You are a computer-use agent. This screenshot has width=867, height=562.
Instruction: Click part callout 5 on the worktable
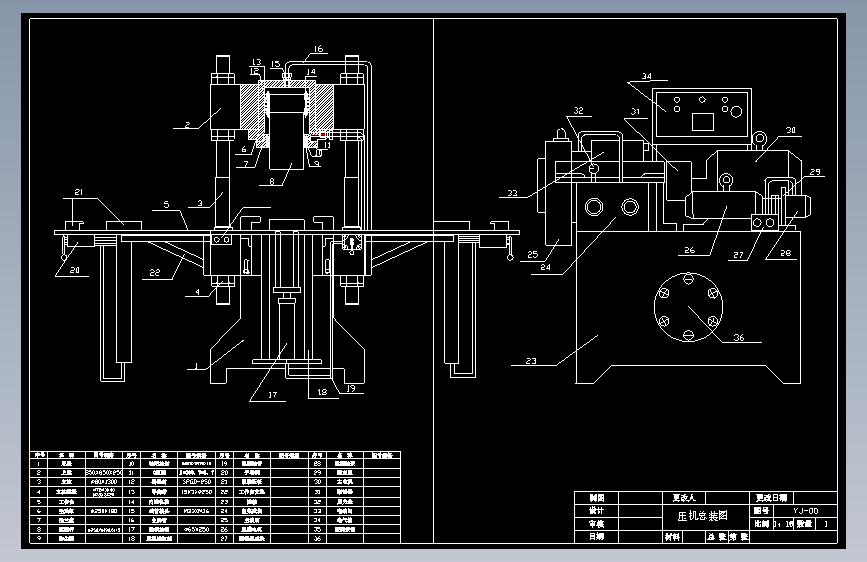[166, 205]
